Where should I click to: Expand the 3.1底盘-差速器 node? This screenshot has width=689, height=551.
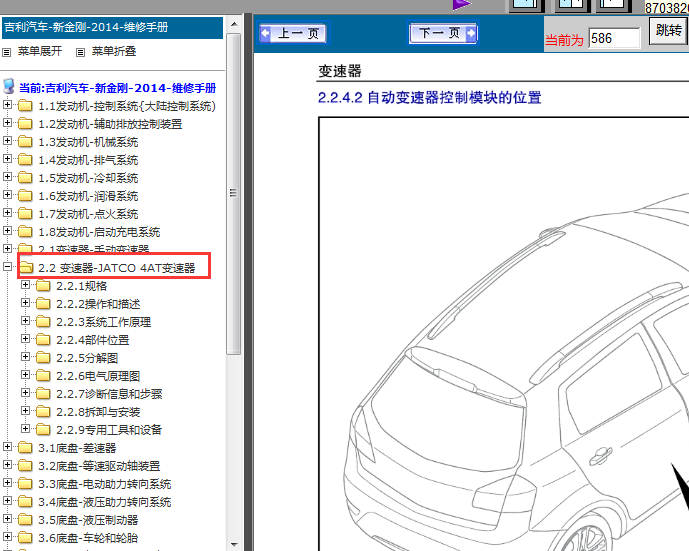click(x=7, y=447)
